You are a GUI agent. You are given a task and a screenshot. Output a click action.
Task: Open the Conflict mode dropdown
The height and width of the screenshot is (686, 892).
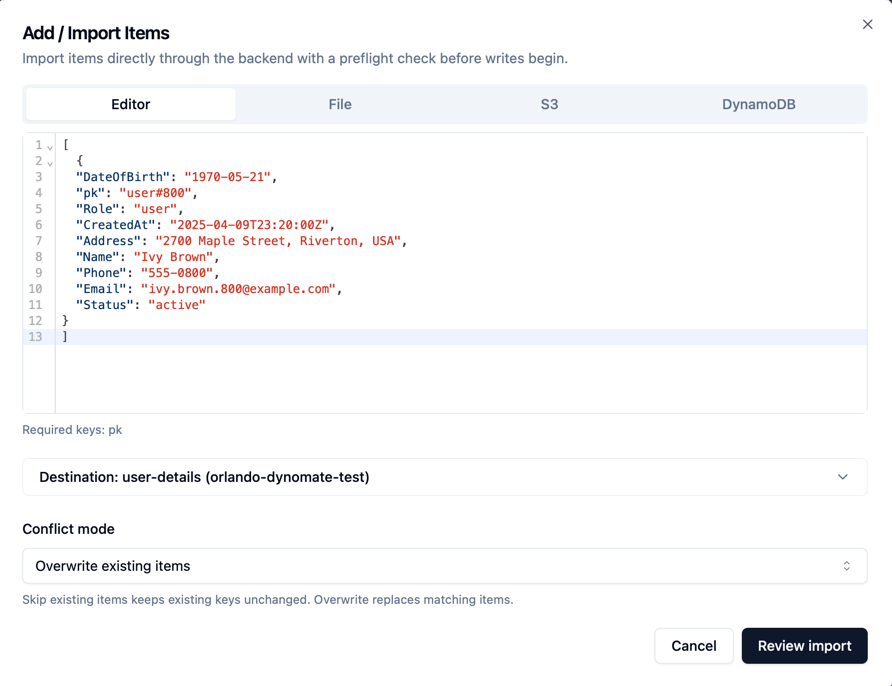[445, 565]
